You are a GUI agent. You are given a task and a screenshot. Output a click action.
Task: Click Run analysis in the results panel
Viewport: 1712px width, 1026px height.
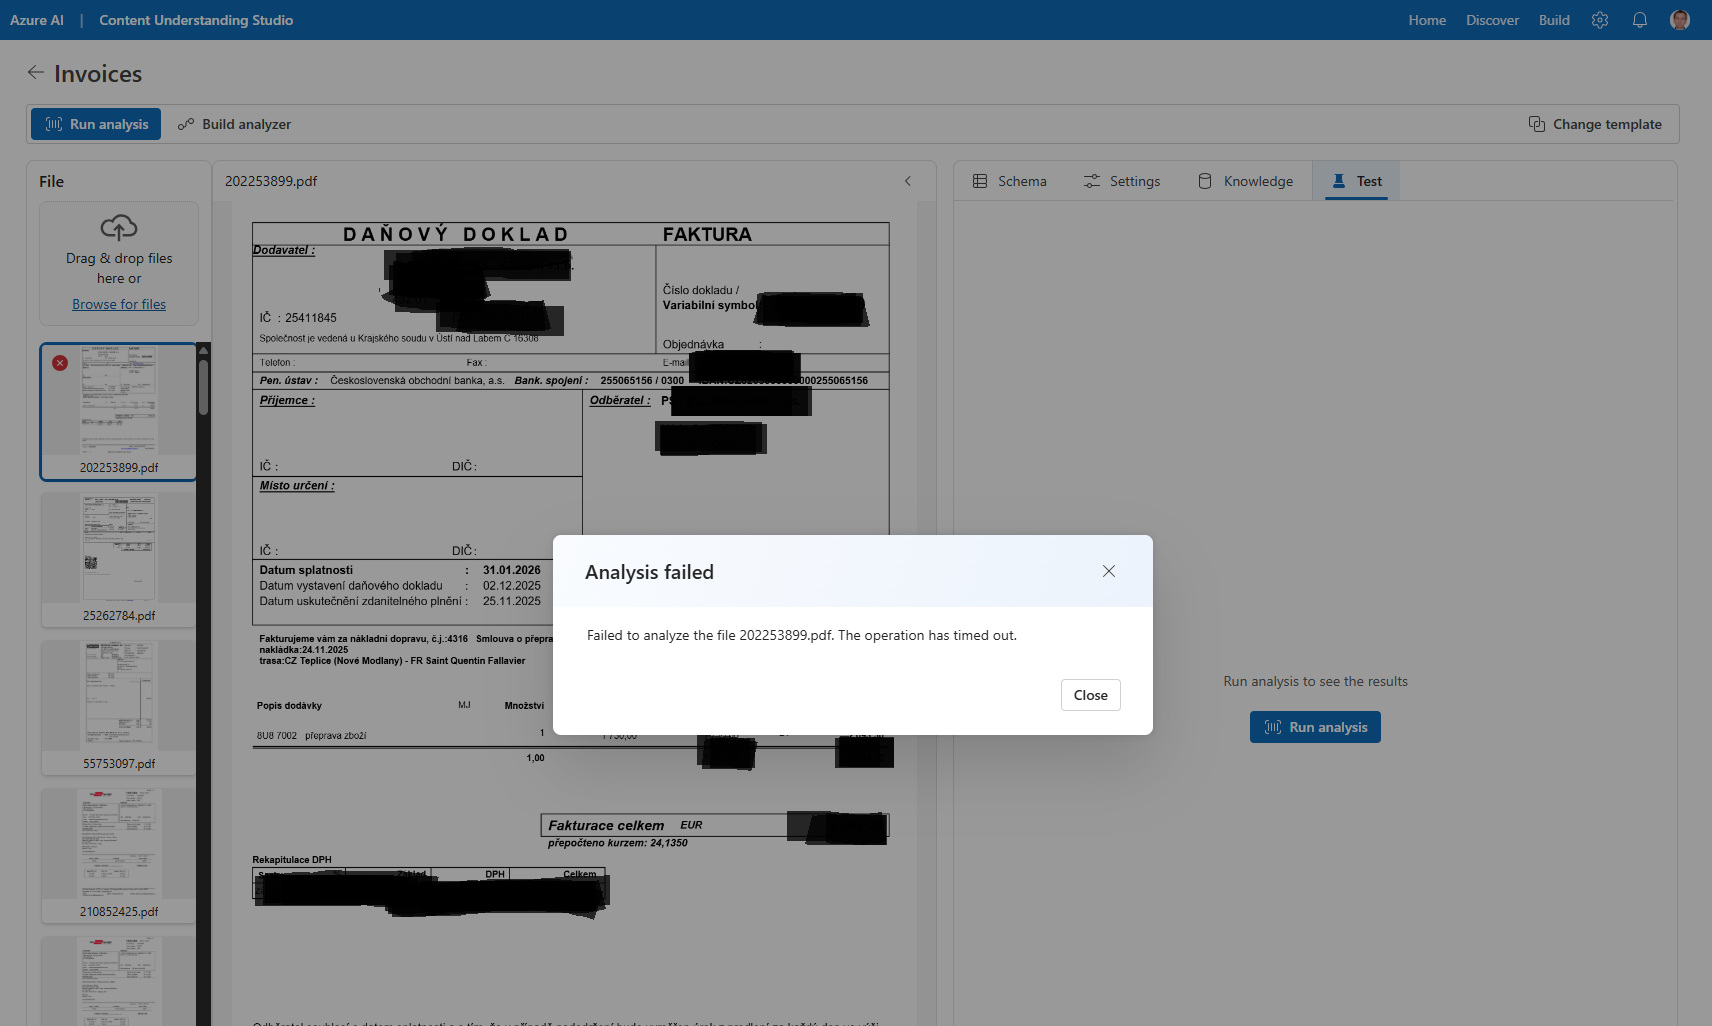coord(1315,727)
